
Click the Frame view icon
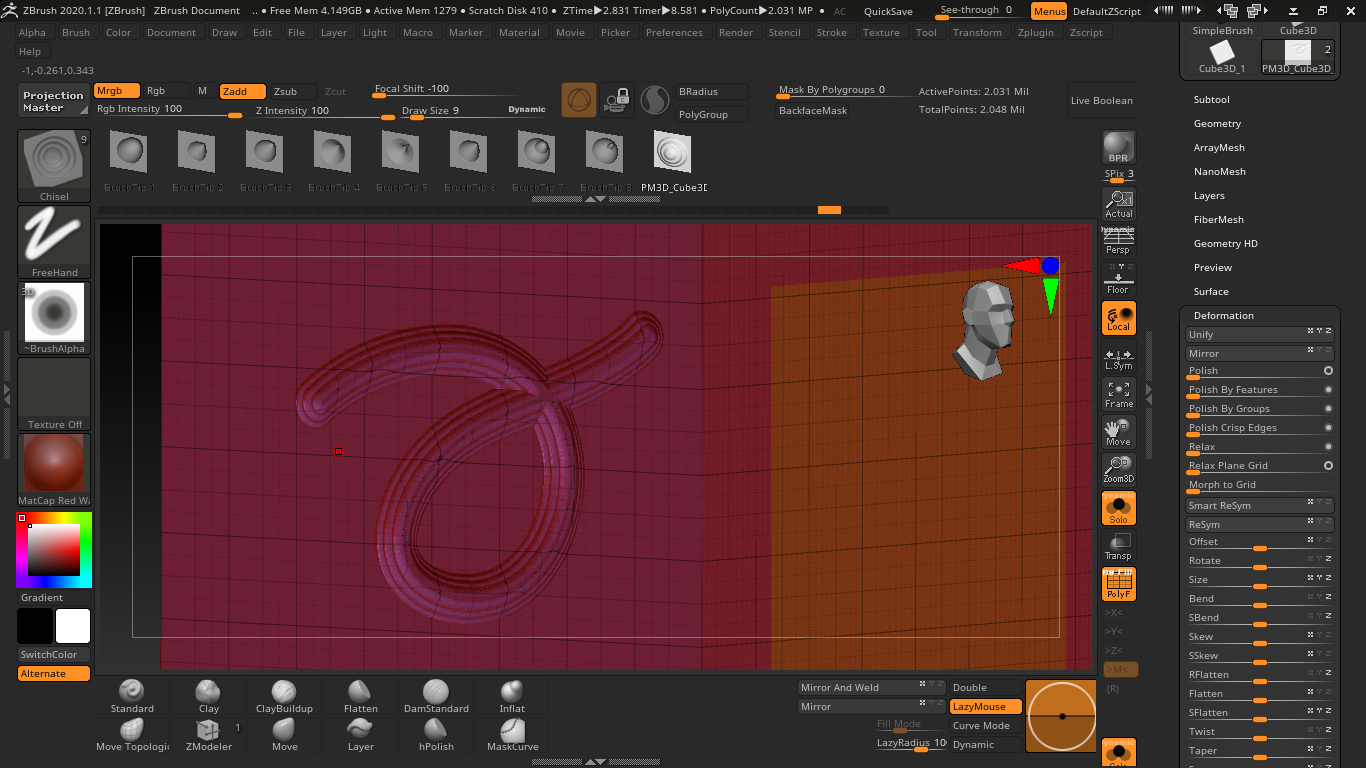[1118, 394]
